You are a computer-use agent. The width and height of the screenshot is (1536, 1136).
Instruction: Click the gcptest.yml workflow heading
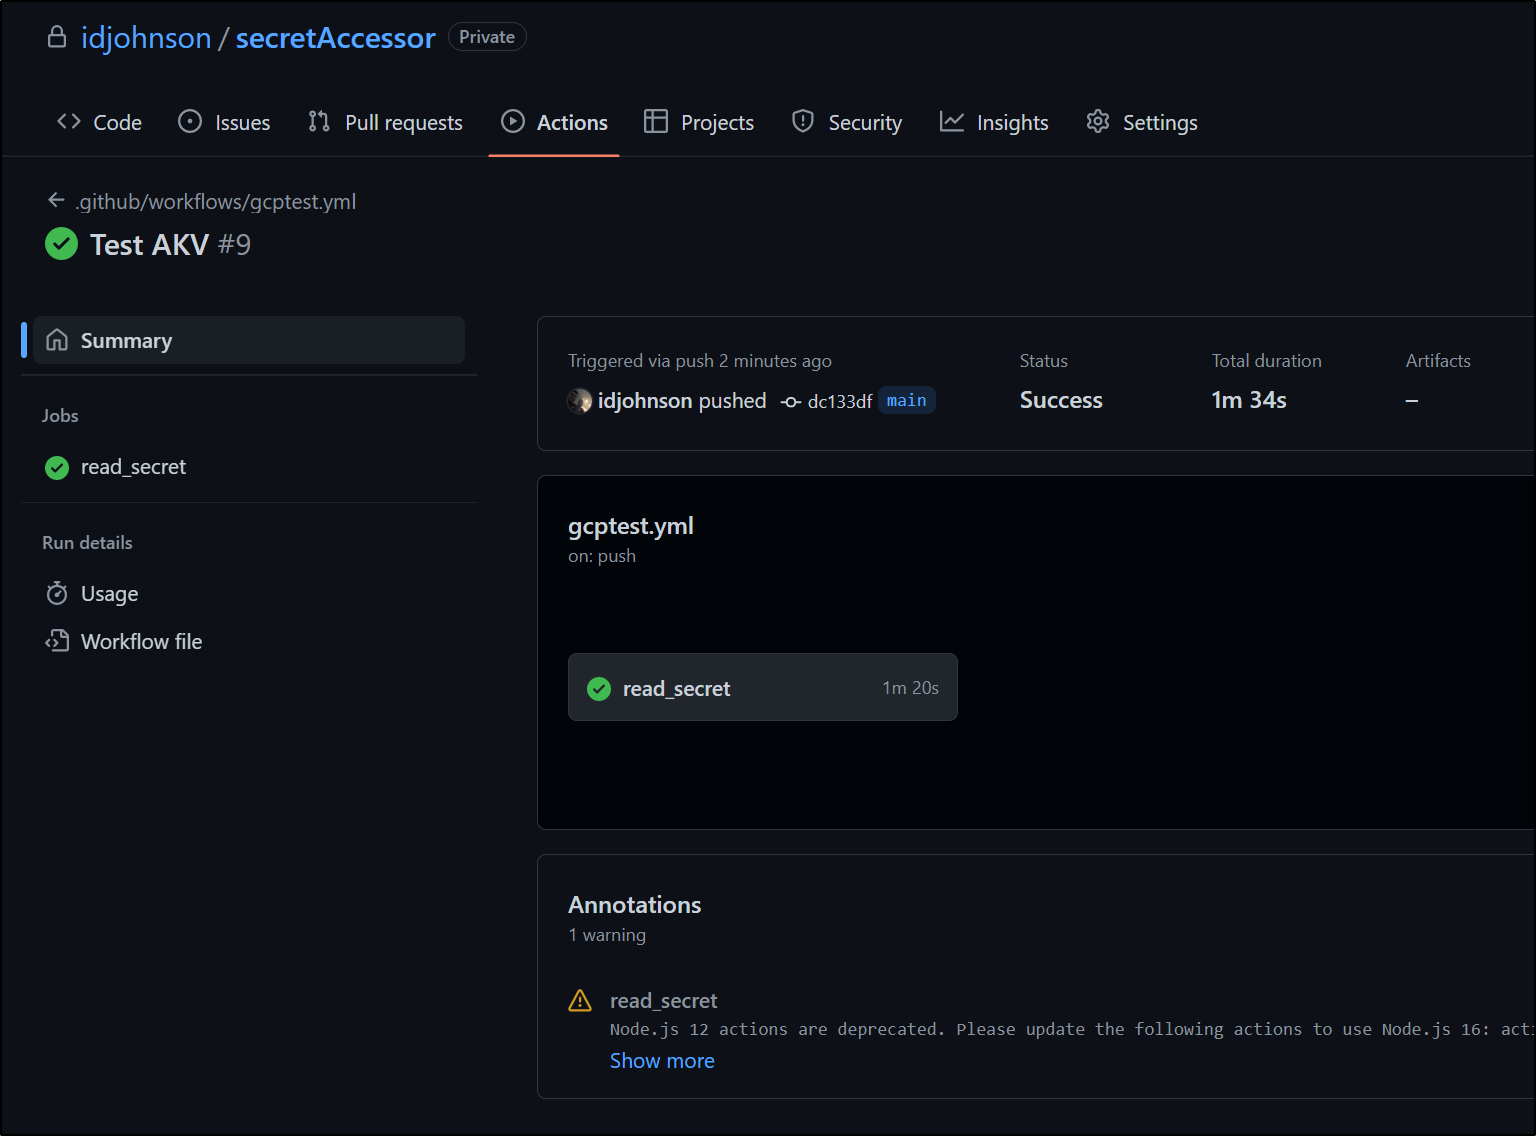[631, 527]
